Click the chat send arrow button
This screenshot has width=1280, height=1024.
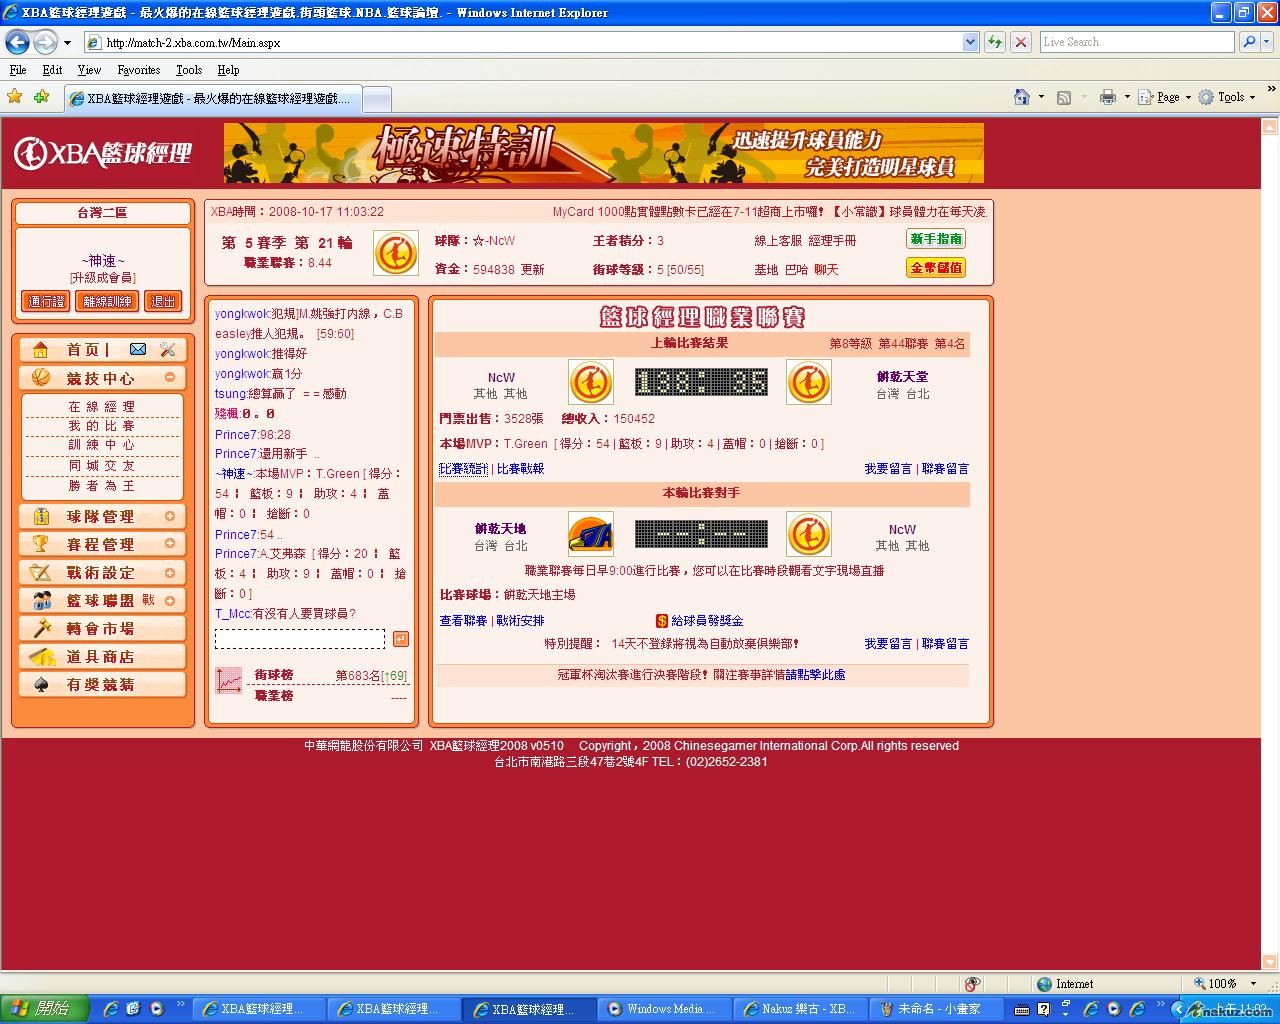point(400,639)
